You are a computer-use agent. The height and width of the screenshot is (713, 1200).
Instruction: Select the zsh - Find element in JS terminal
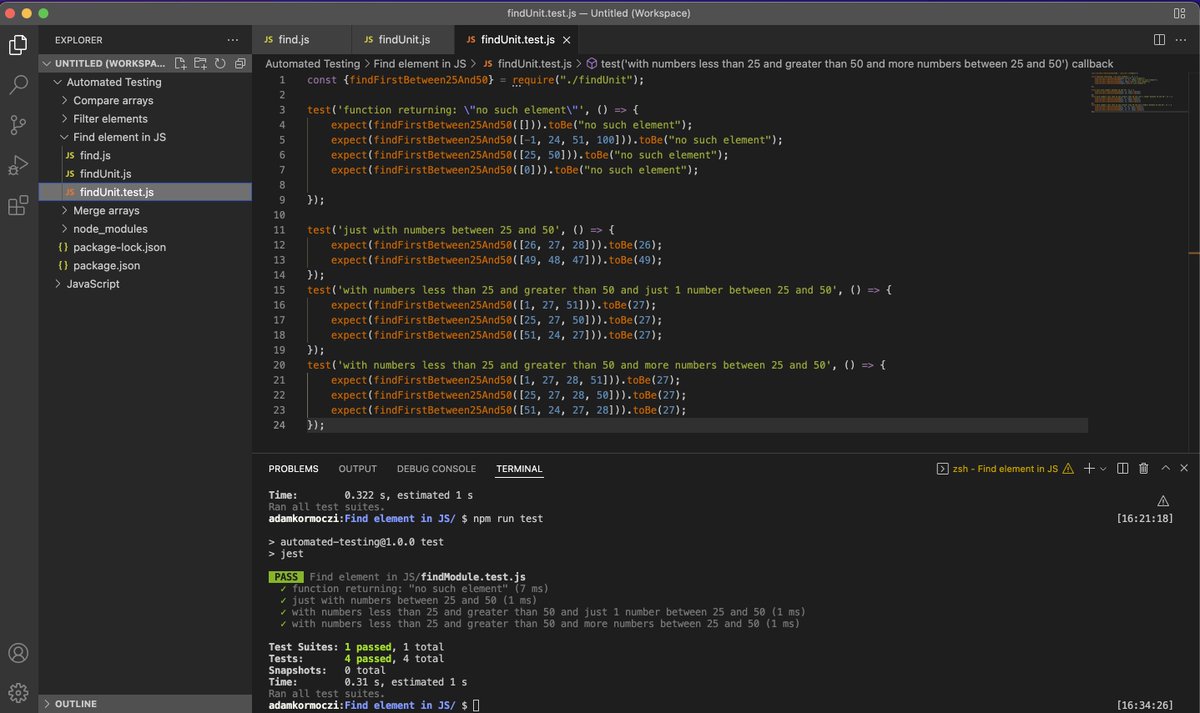tap(996, 468)
